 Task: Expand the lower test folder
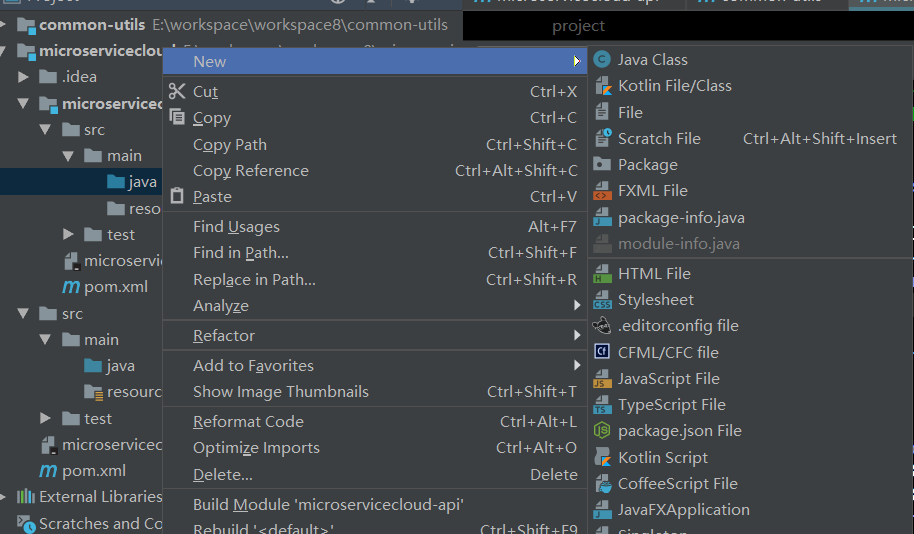(45, 418)
